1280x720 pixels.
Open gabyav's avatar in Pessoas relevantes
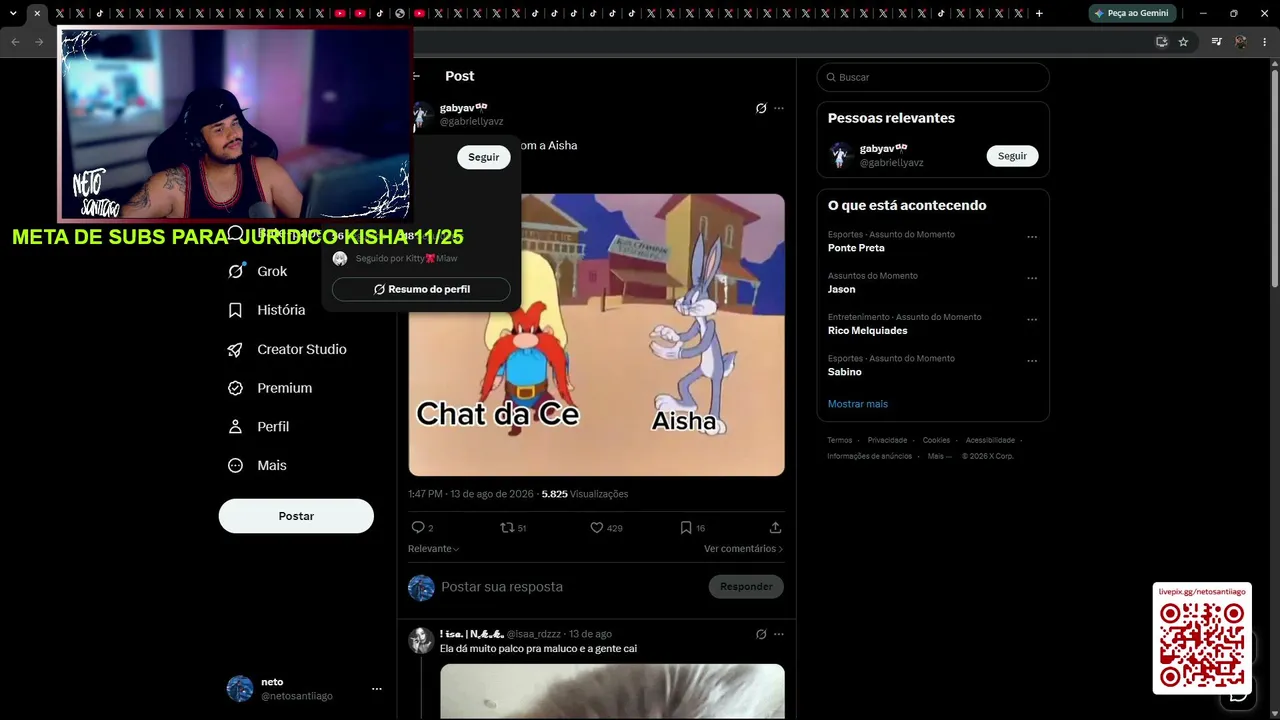coord(840,155)
